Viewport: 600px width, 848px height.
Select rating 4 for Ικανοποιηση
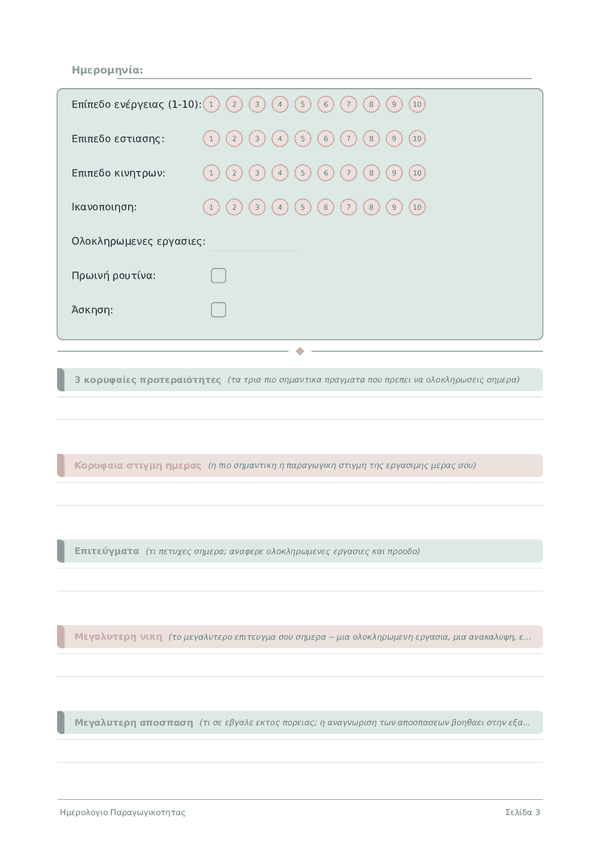click(x=280, y=207)
